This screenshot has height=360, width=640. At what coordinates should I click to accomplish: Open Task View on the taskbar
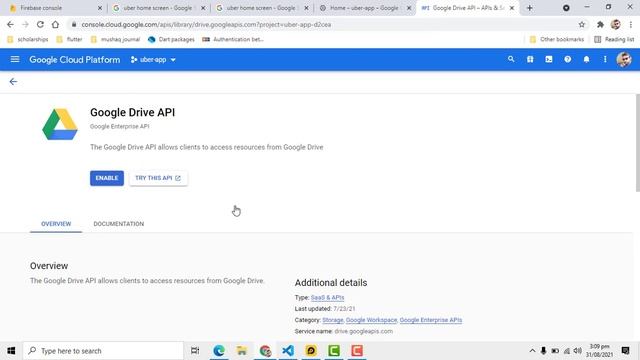195,351
